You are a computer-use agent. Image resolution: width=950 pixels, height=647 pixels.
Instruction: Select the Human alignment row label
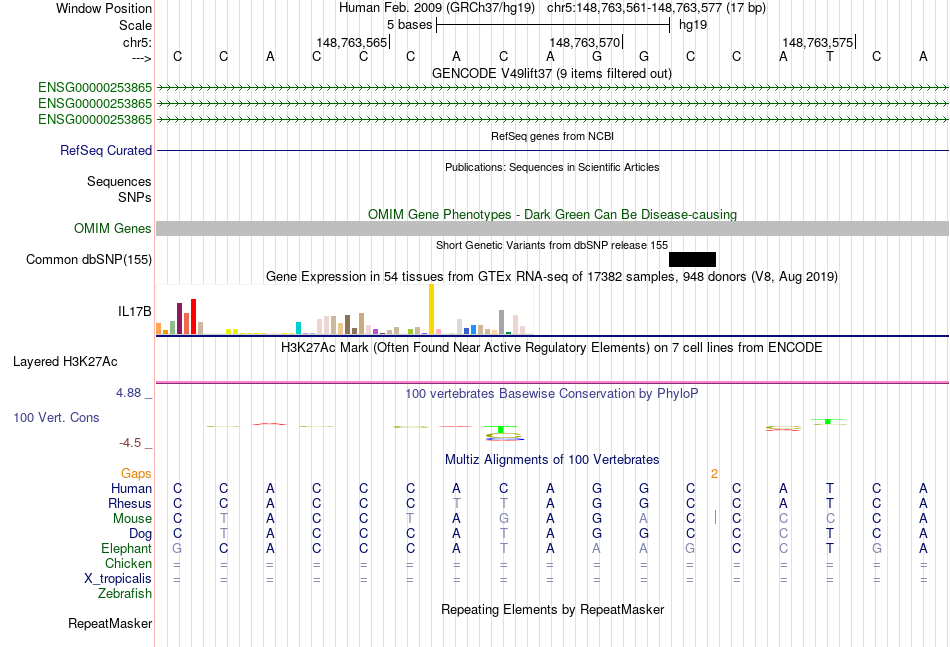(x=131, y=488)
